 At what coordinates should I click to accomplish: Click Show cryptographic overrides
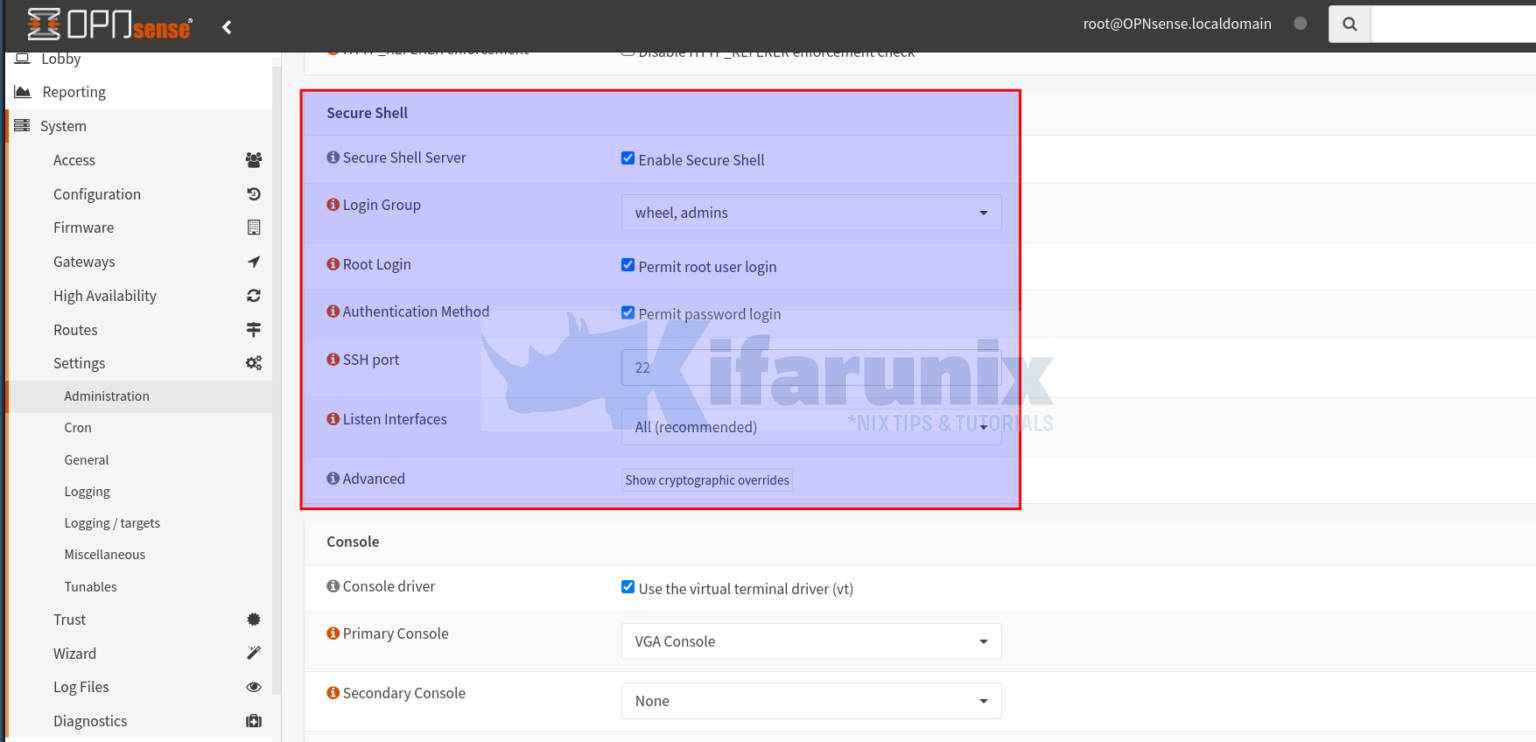point(707,479)
